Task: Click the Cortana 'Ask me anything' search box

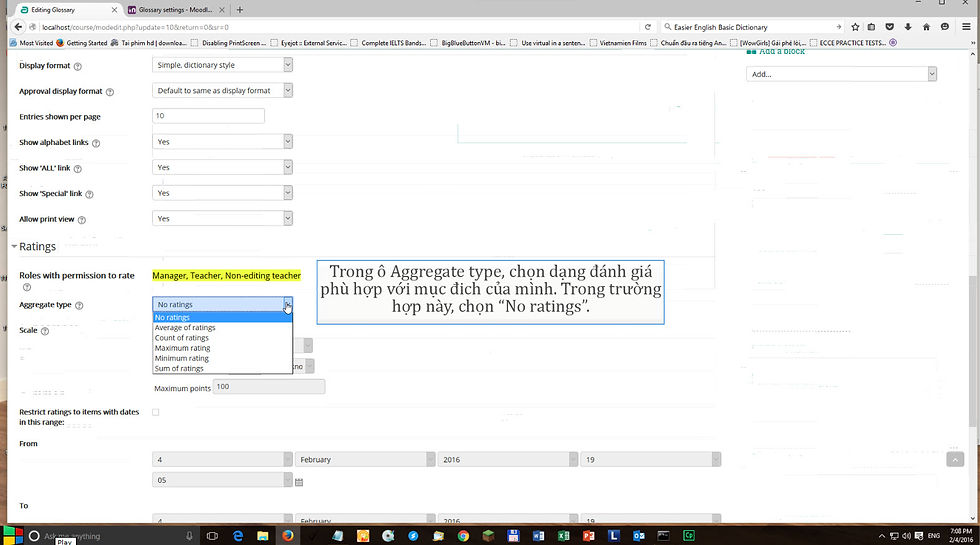Action: [x=112, y=536]
